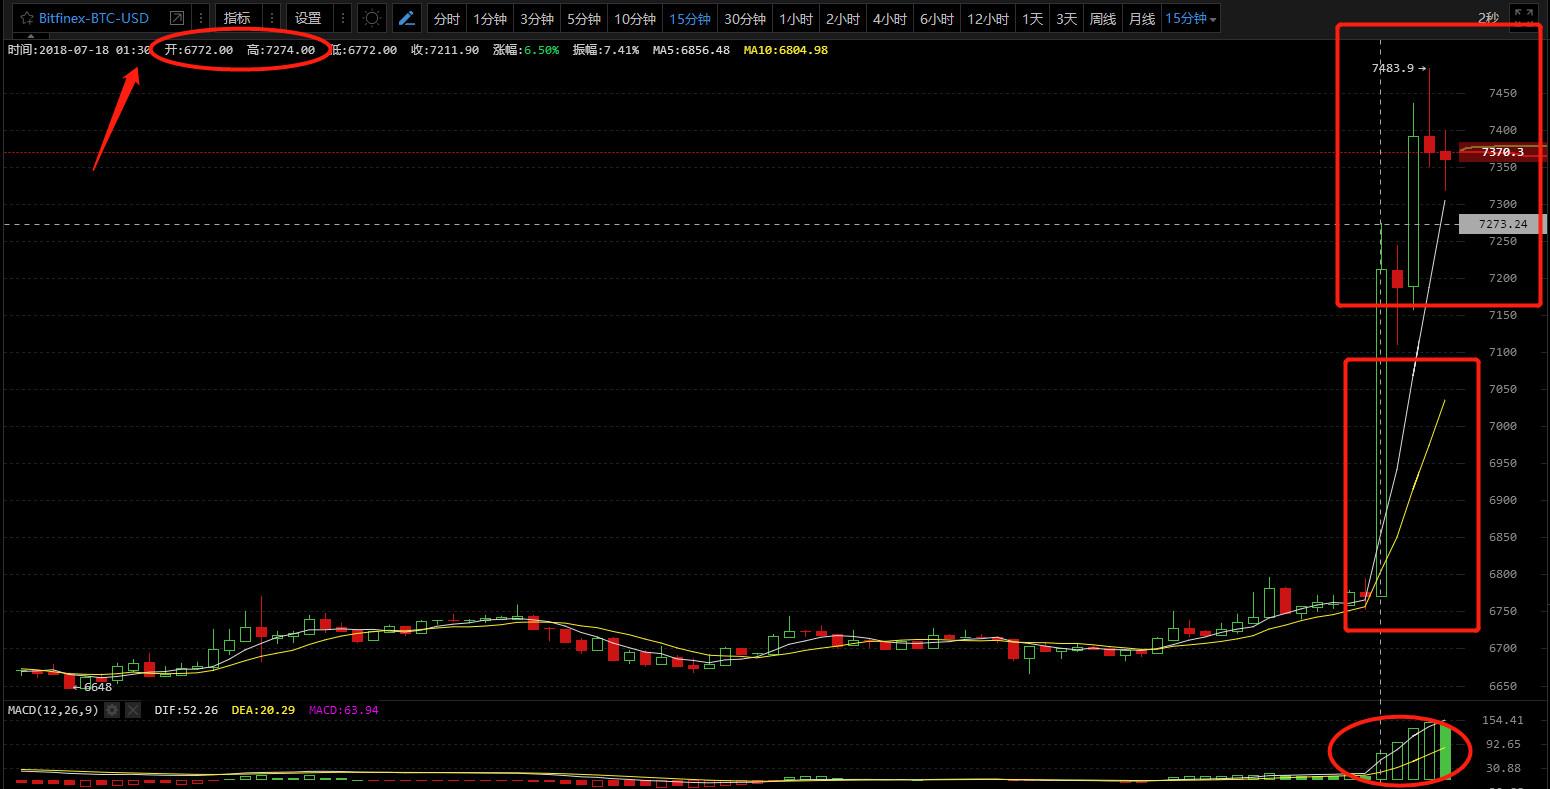This screenshot has width=1550, height=789.
Task: Click the 收:7211.90 close price
Action: coord(445,50)
